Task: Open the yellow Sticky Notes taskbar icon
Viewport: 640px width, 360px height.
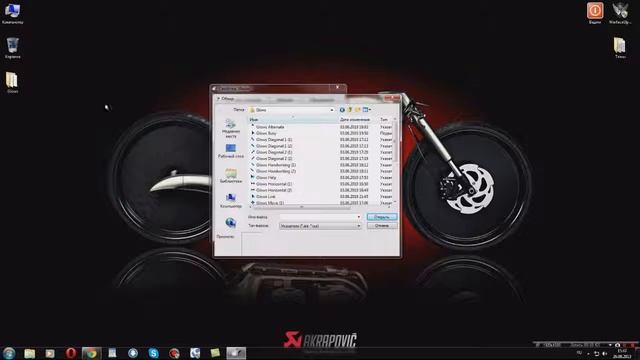Action: (x=215, y=353)
